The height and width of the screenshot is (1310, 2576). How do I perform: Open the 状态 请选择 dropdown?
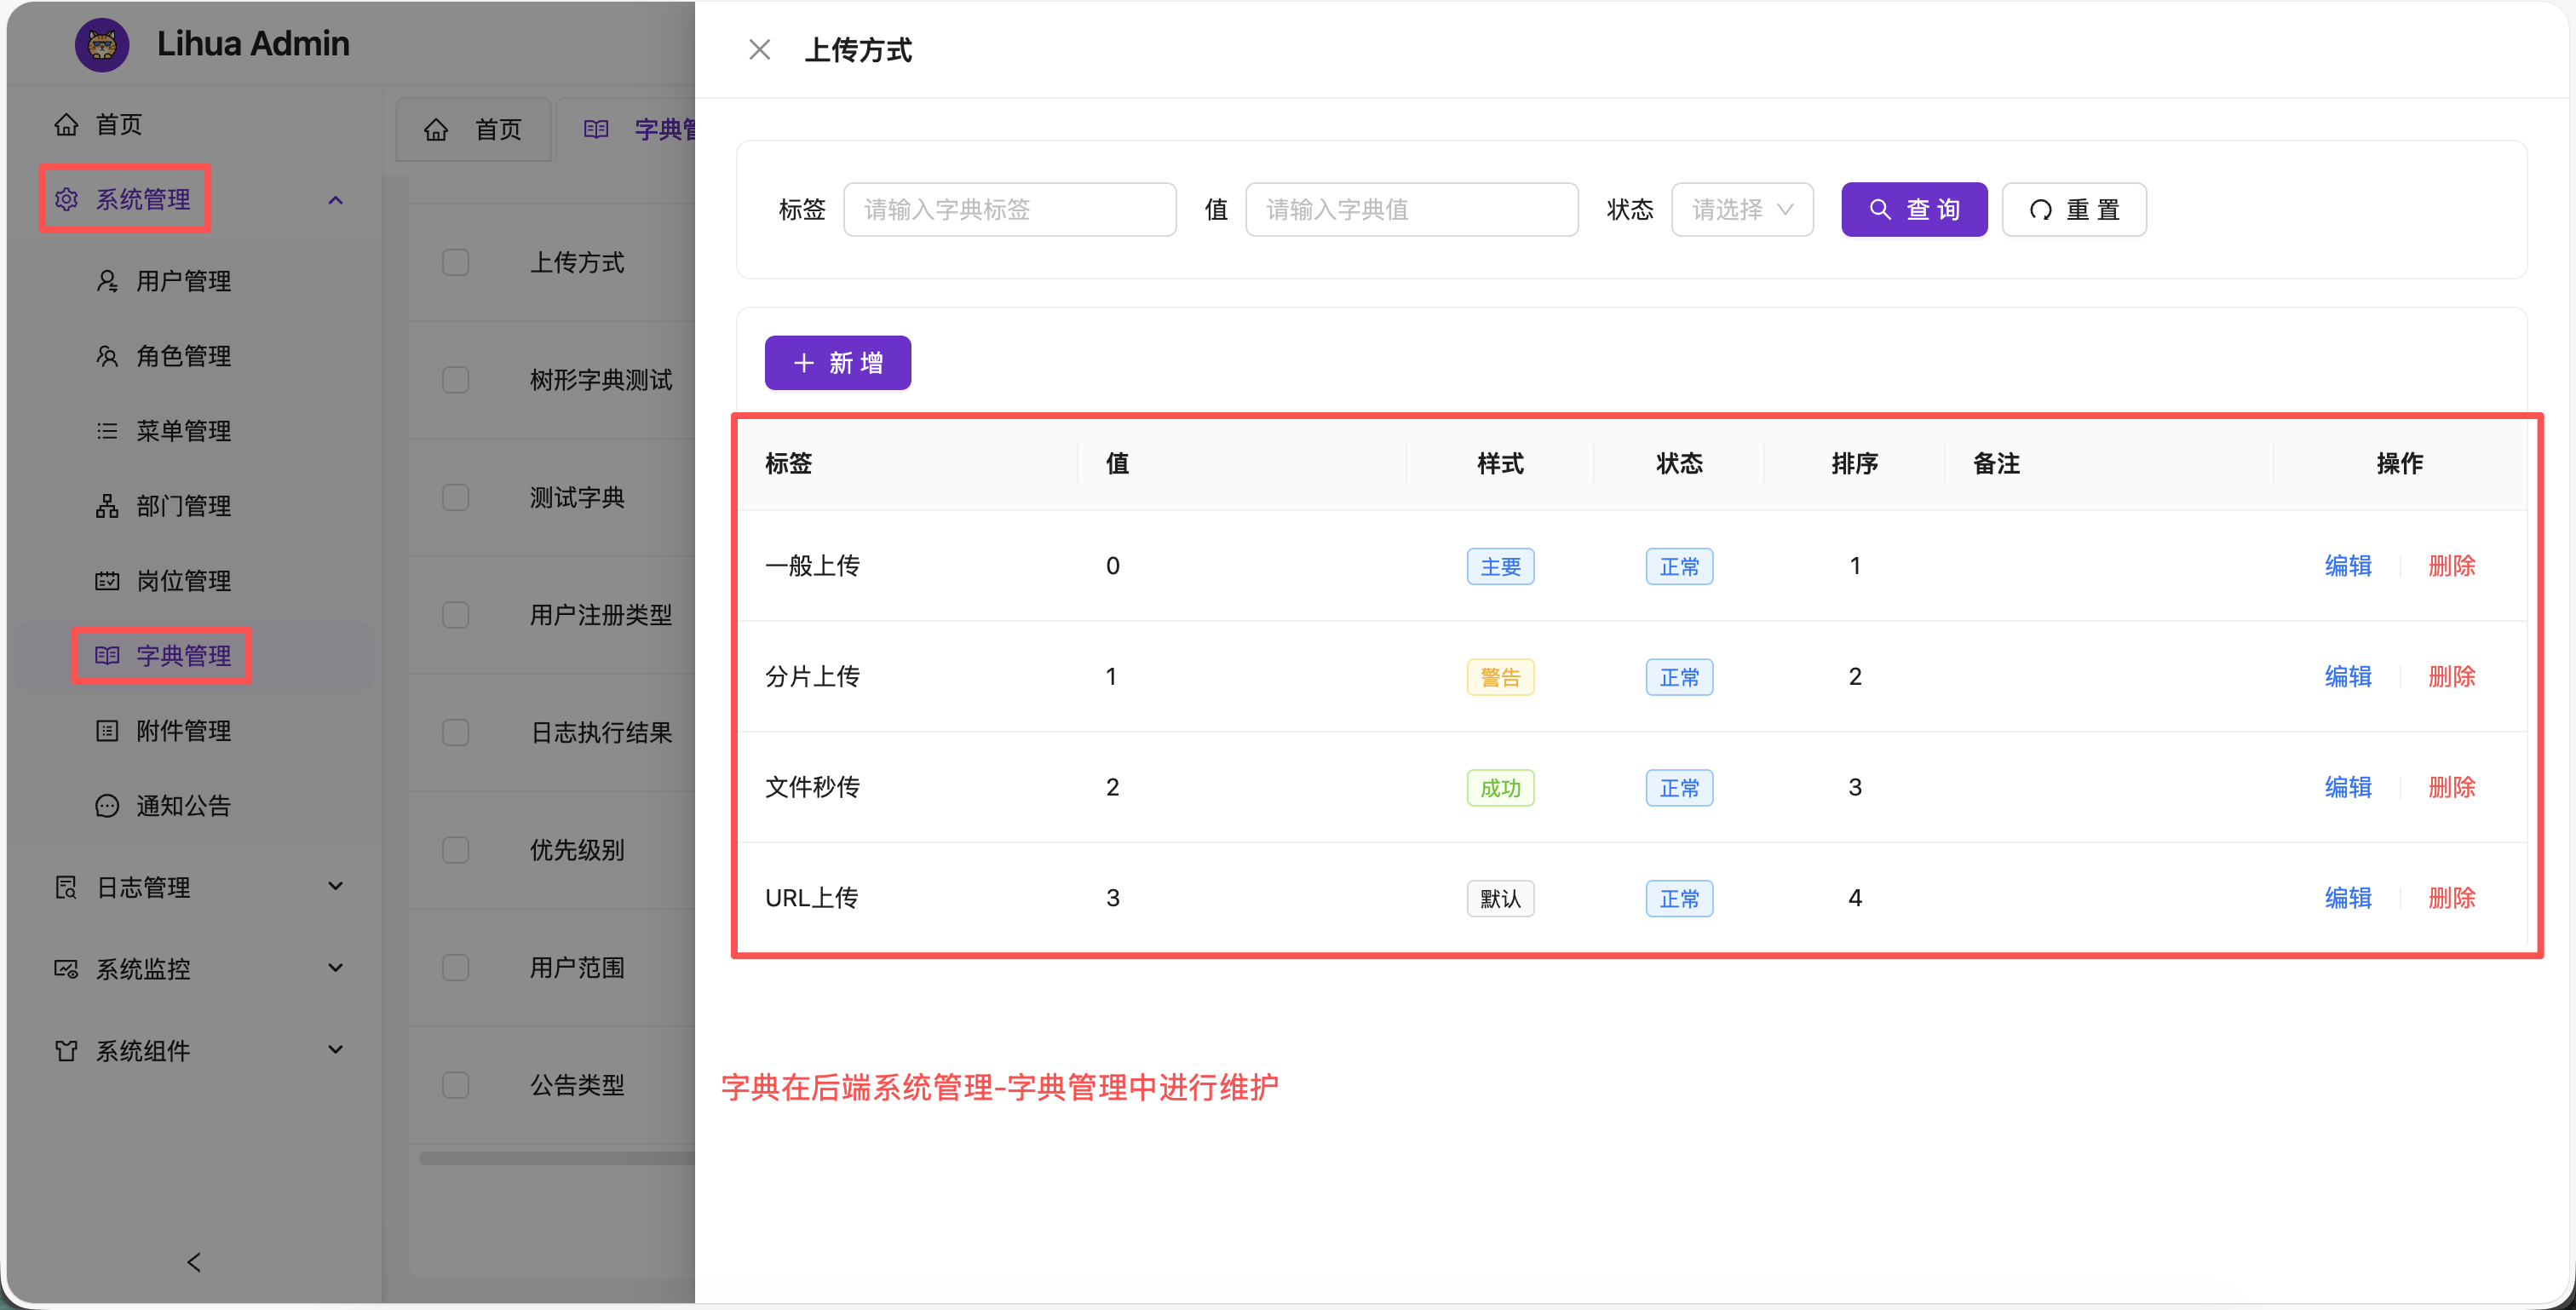[1741, 210]
